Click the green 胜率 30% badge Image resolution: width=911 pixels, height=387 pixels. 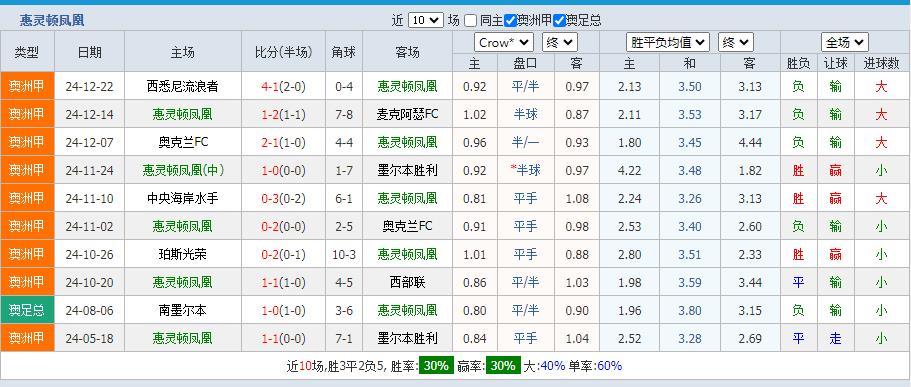pos(436,366)
